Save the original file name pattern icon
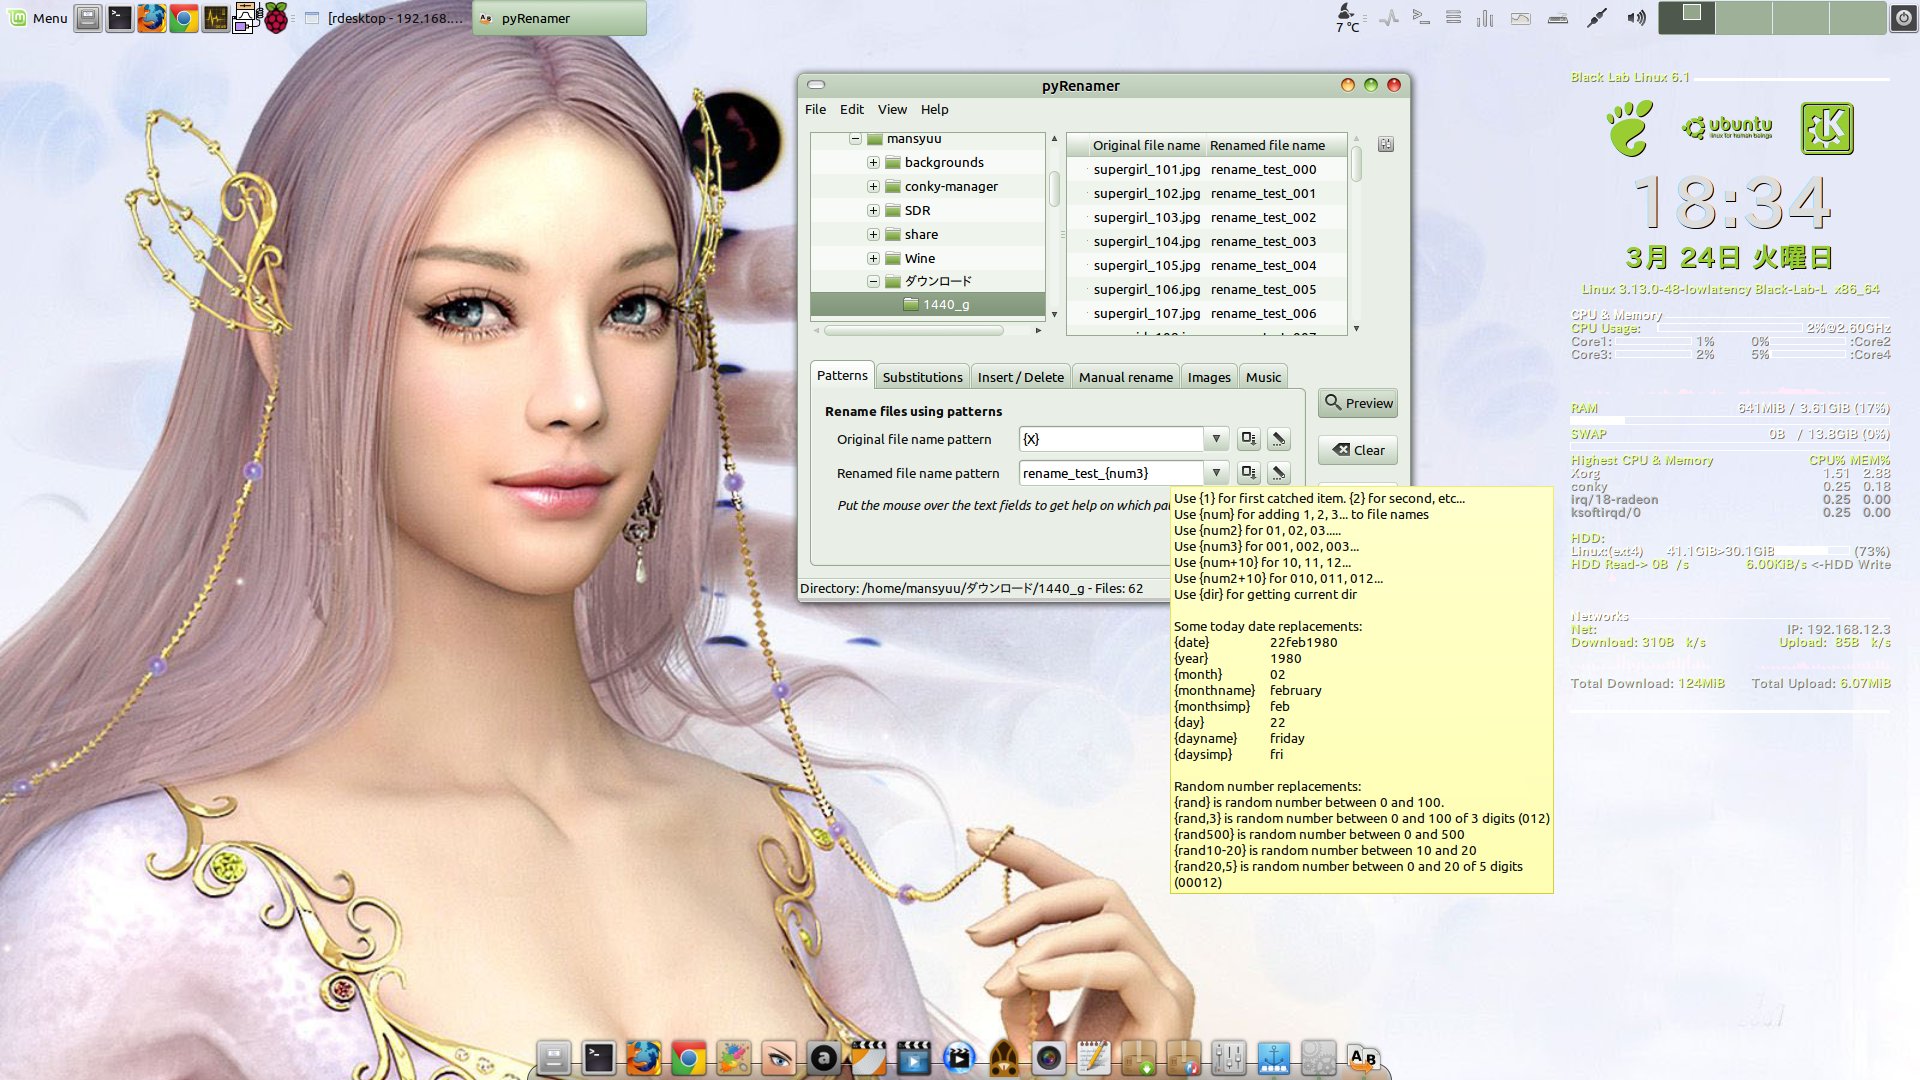 (x=1248, y=439)
